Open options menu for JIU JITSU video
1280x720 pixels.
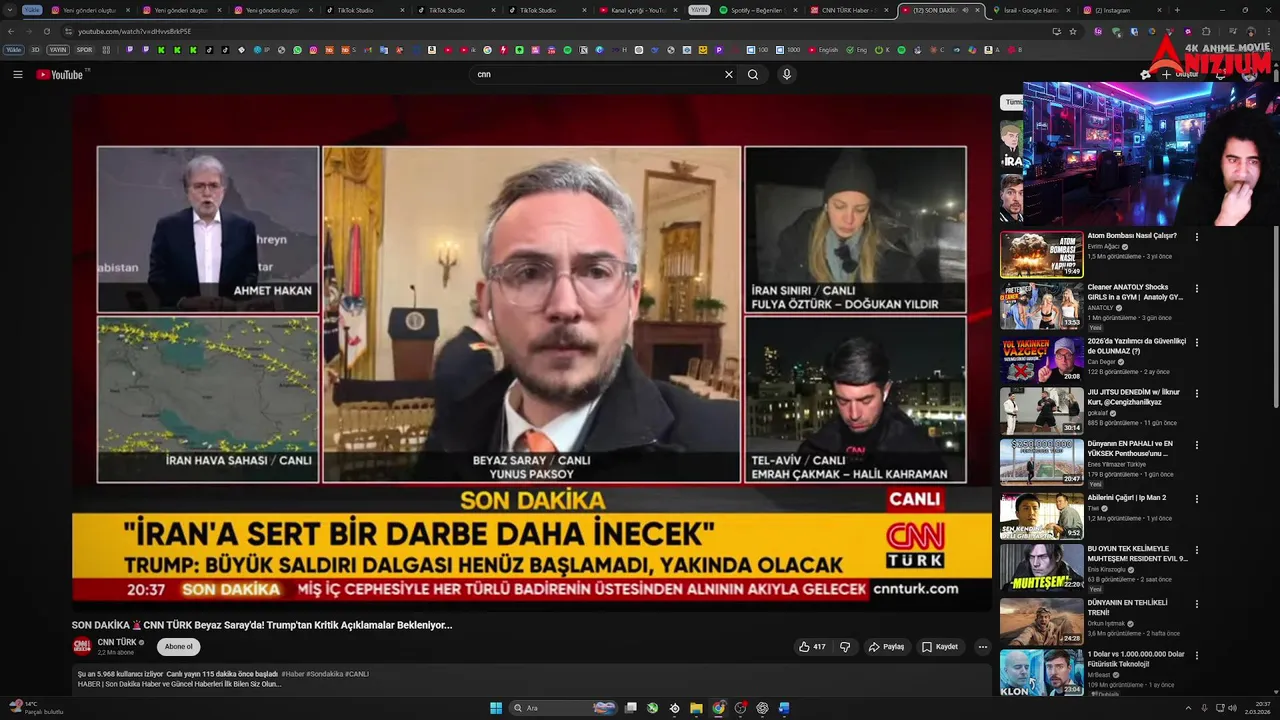(1196, 394)
